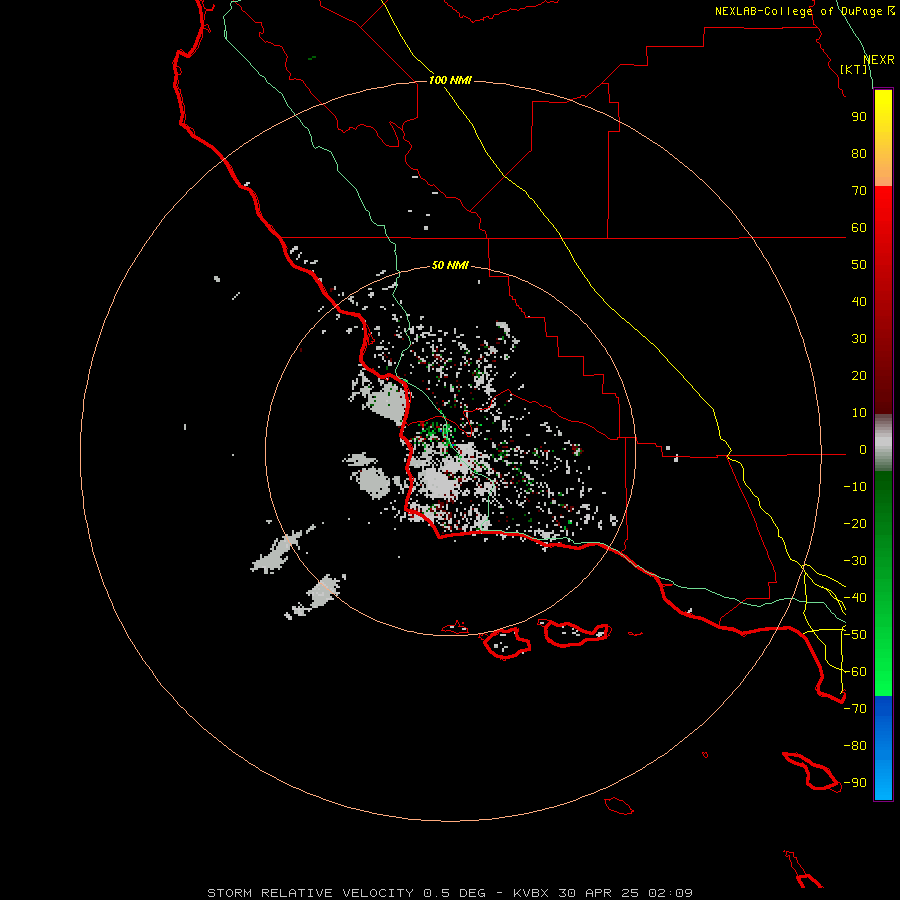Click the -50 value on the velocity scale
Image resolution: width=900 pixels, height=900 pixels.
click(x=855, y=635)
